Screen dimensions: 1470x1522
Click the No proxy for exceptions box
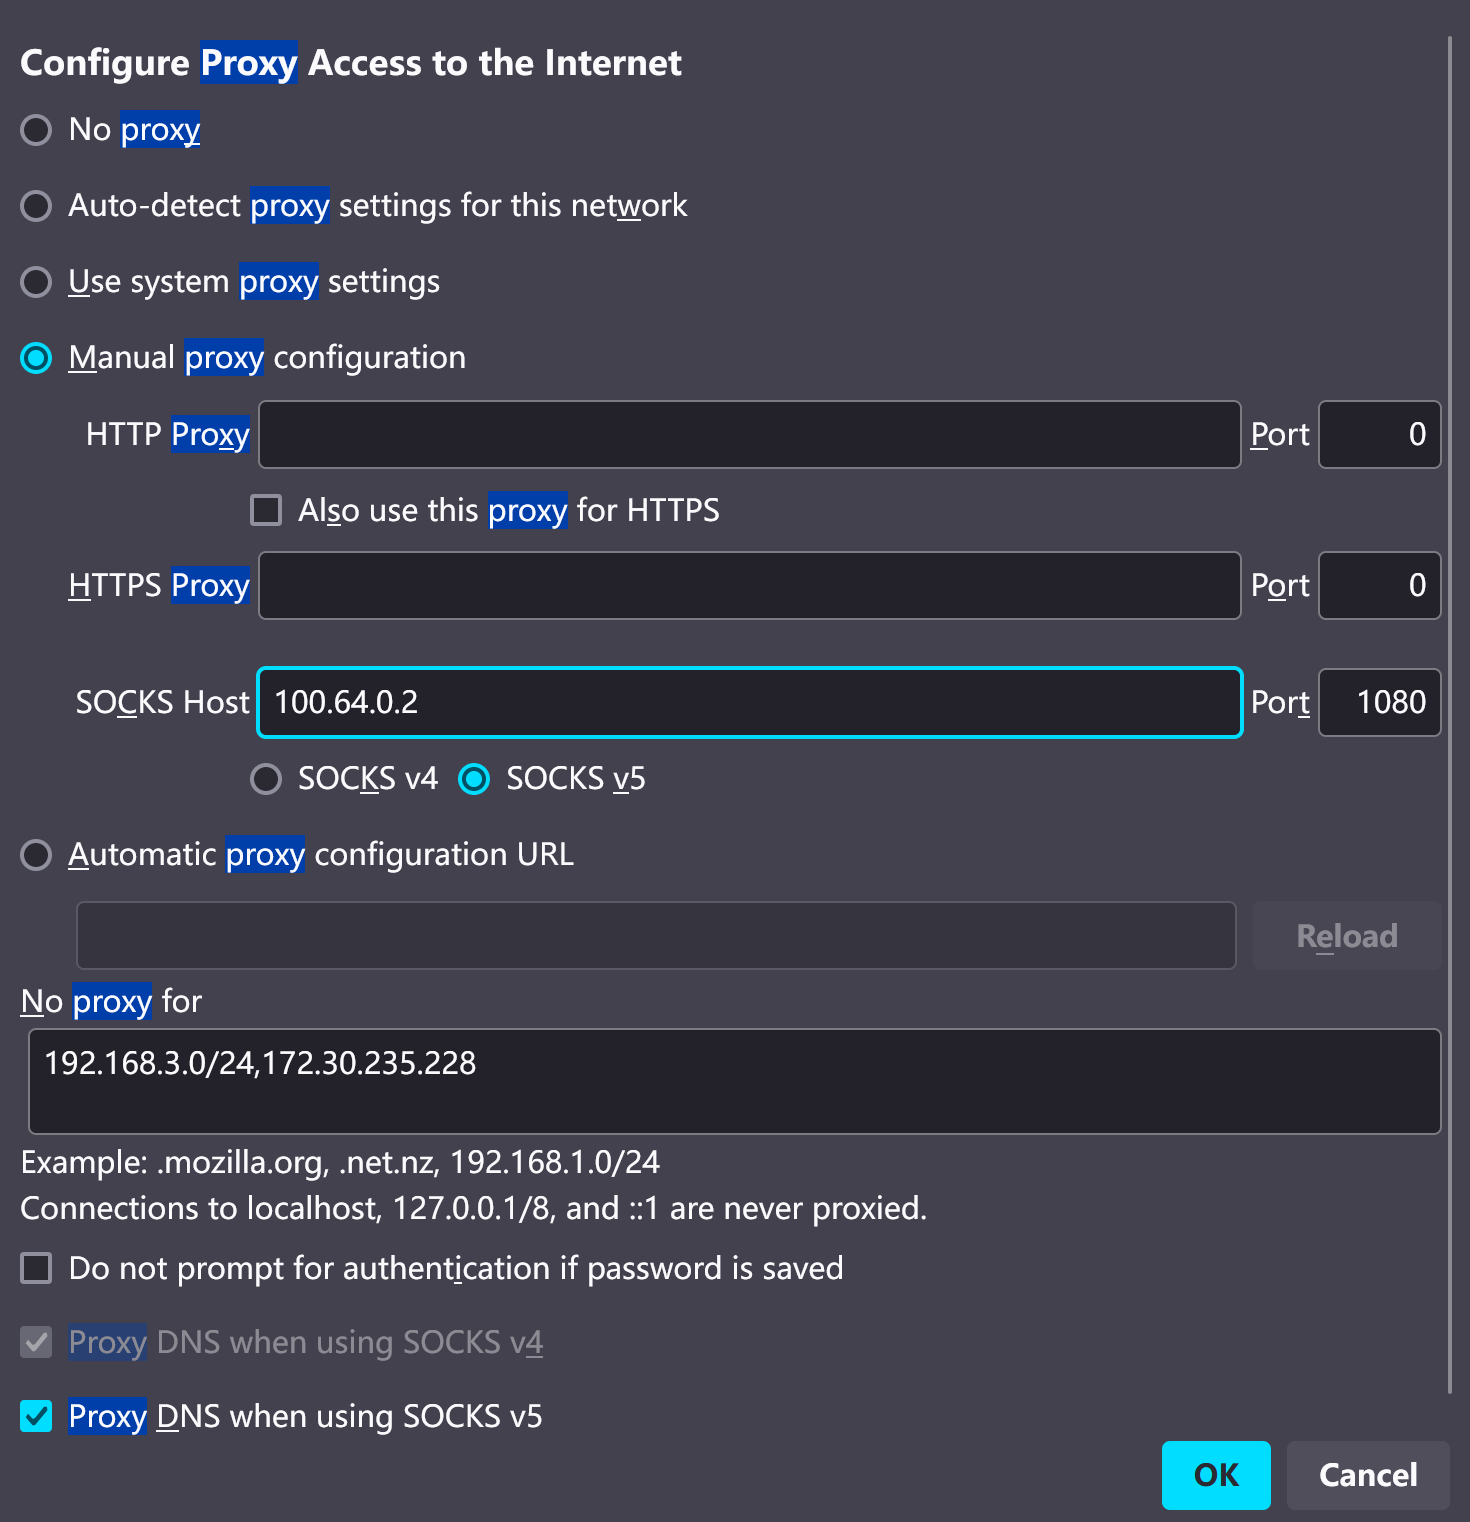(x=734, y=1081)
